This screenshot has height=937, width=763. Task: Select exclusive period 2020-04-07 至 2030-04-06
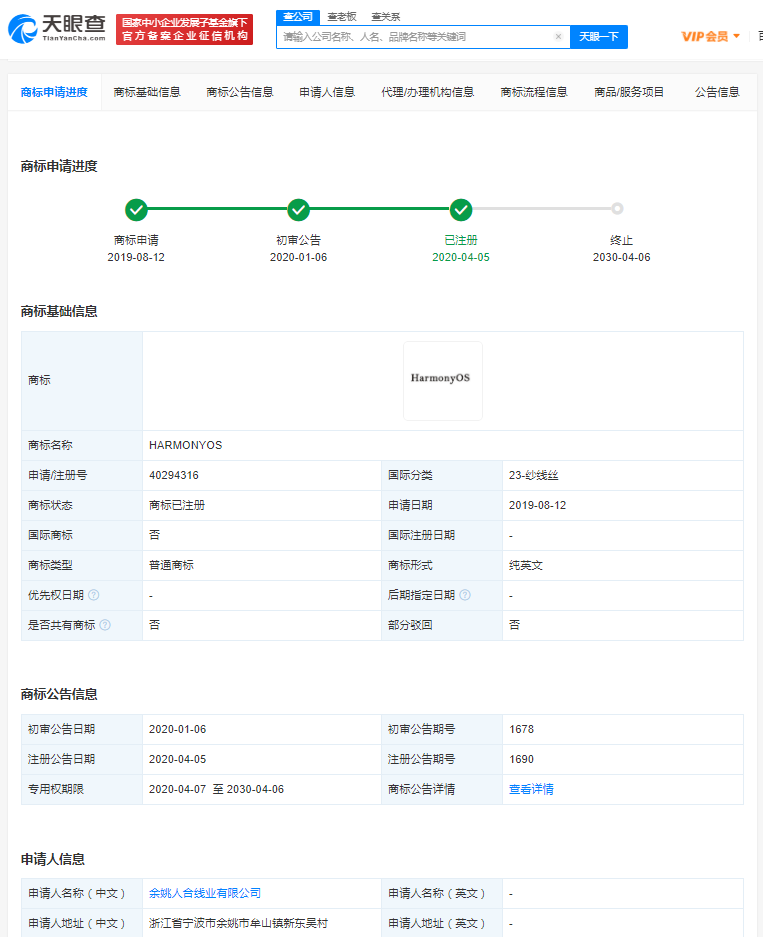pyautogui.click(x=216, y=789)
